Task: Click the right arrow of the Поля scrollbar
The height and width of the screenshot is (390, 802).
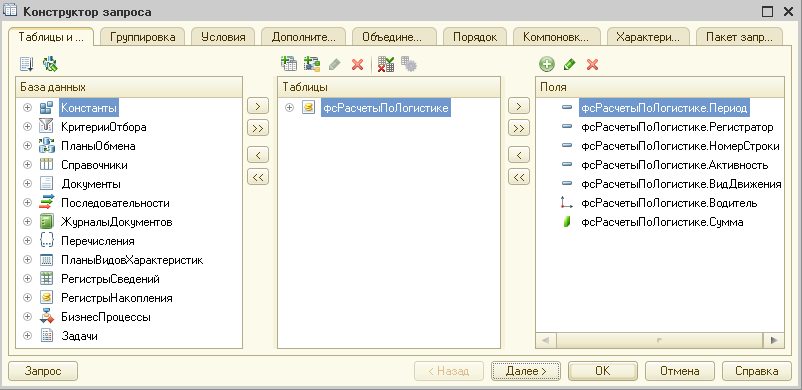Action: 773,340
